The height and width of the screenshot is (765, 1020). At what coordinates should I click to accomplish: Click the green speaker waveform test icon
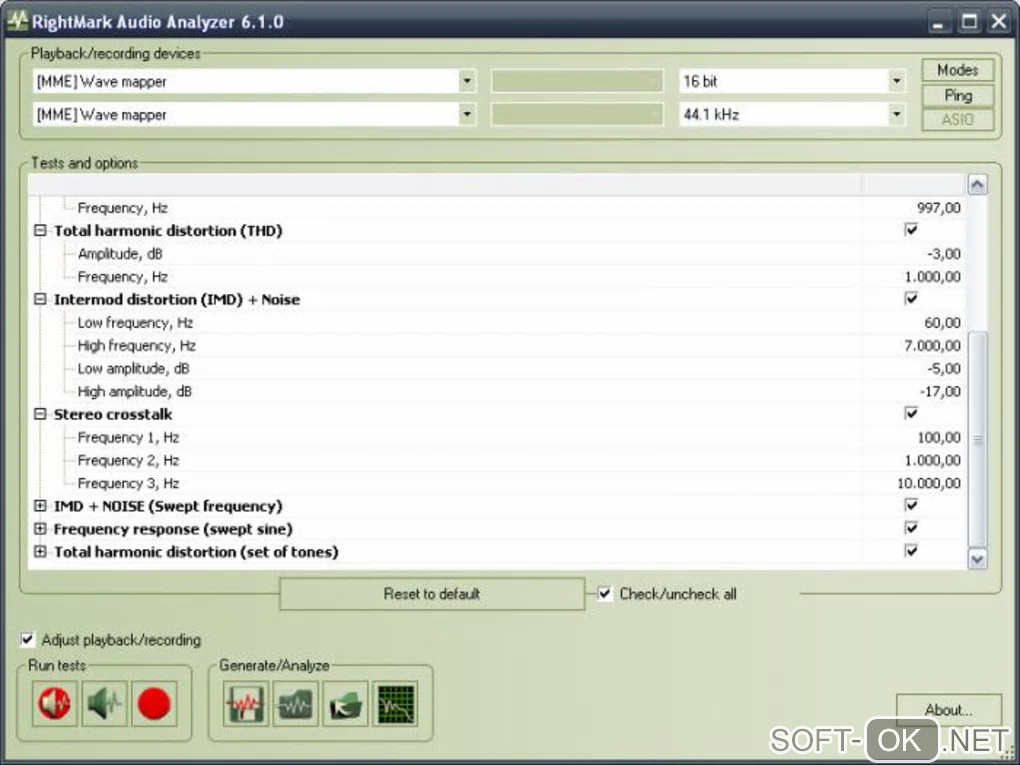105,703
